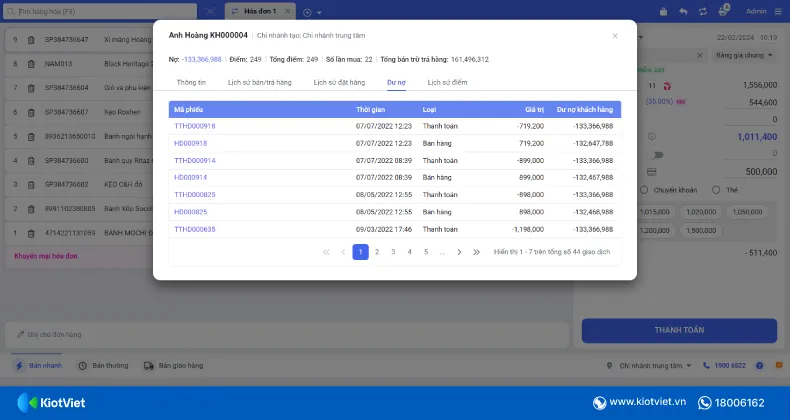
Task: Jump to last page of transactions
Action: tap(476, 252)
